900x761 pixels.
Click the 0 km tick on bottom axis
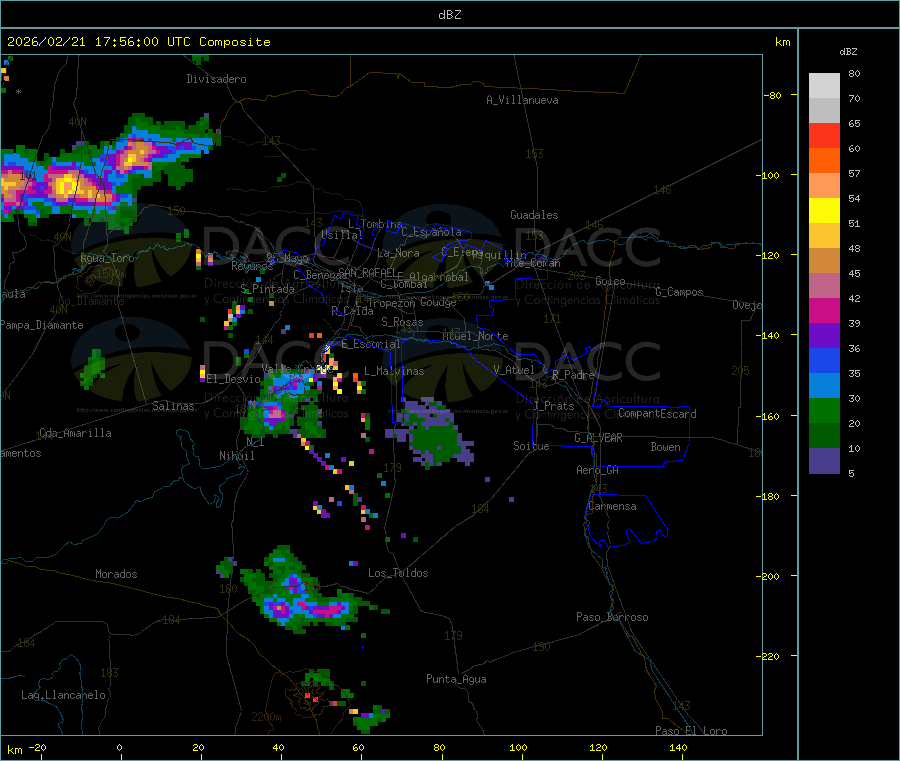pyautogui.click(x=119, y=747)
